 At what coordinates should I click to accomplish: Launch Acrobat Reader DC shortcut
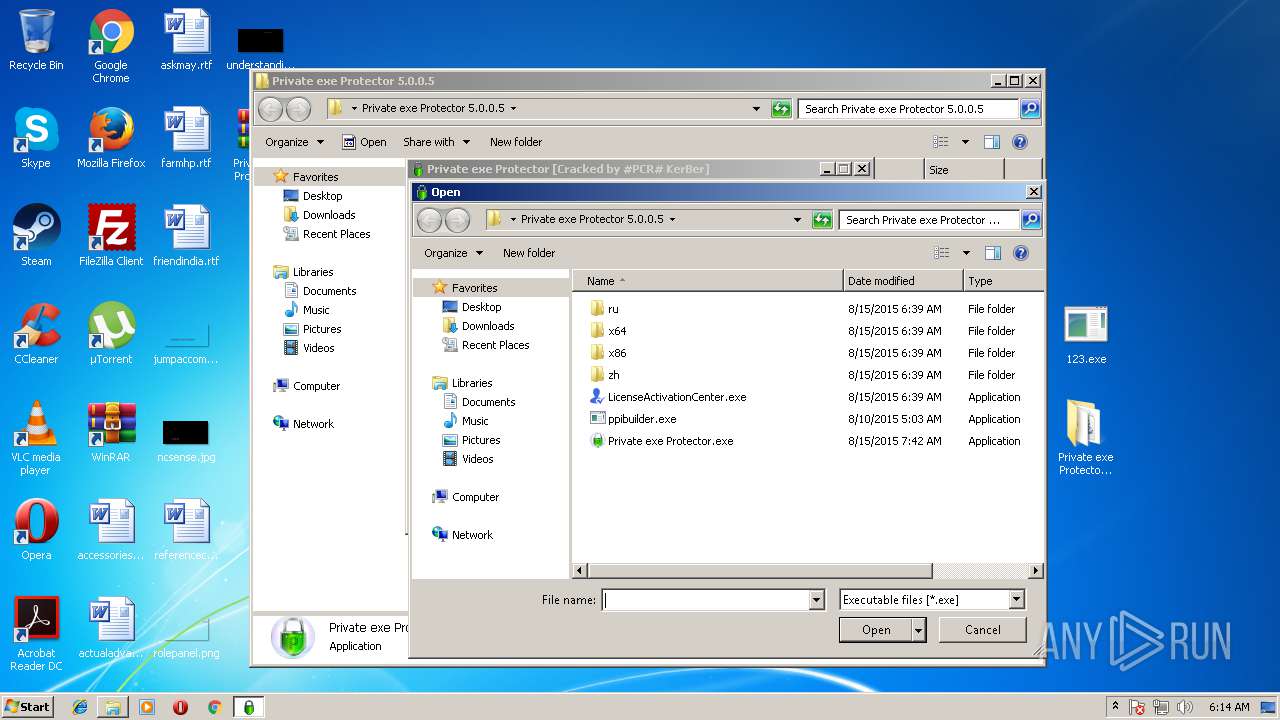click(x=36, y=634)
